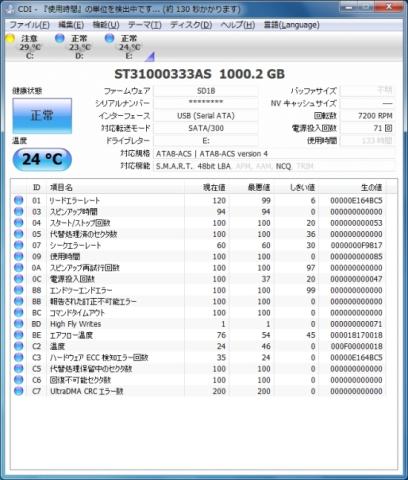This screenshot has width=408, height=480.
Task: Click the serial number field with asterisks
Action: tap(206, 103)
